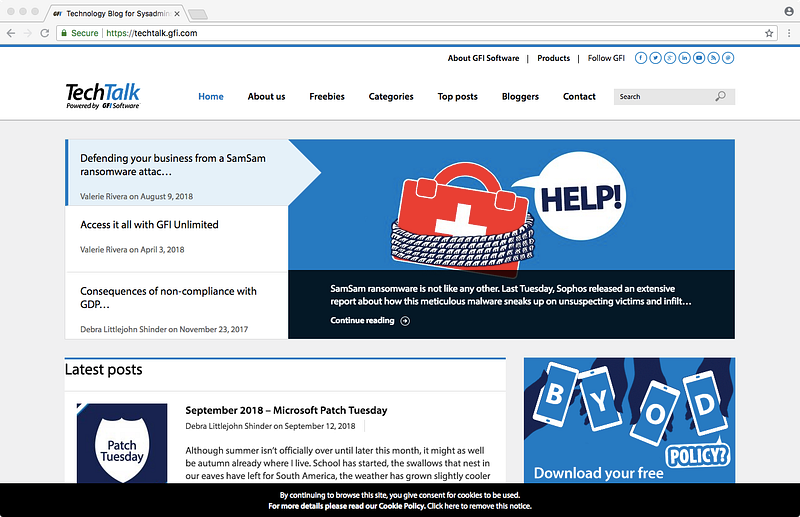Click the HELP ransomware featured image
Viewport: 800px width, 517px height.
pos(511,205)
